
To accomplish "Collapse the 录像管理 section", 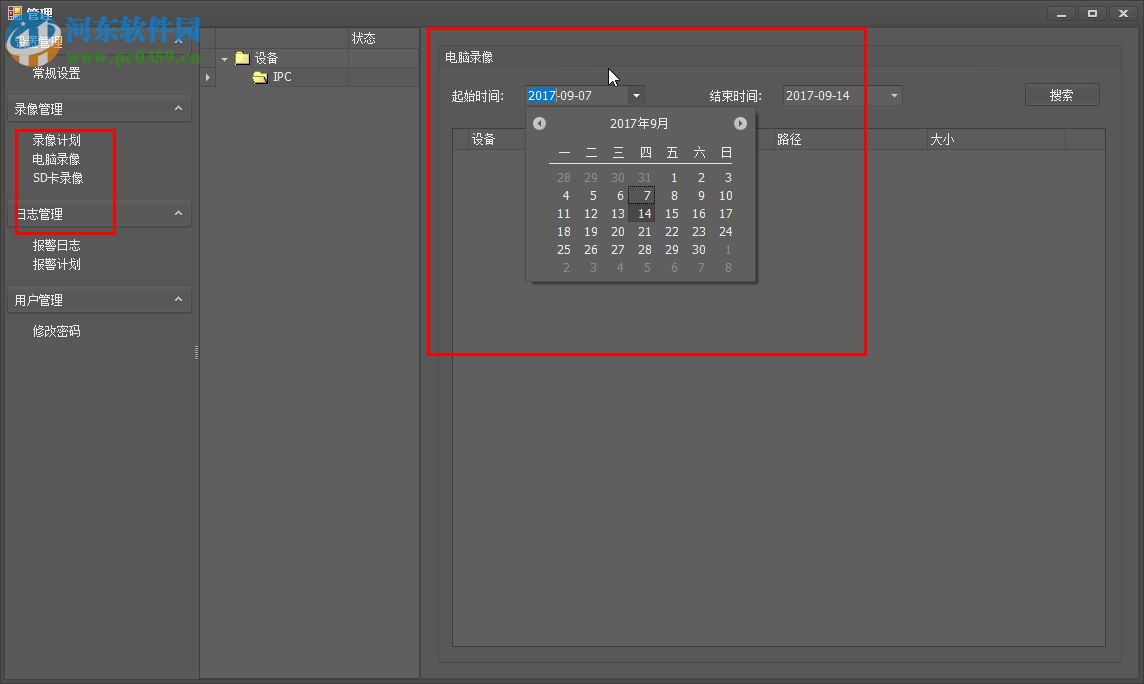I will point(180,108).
